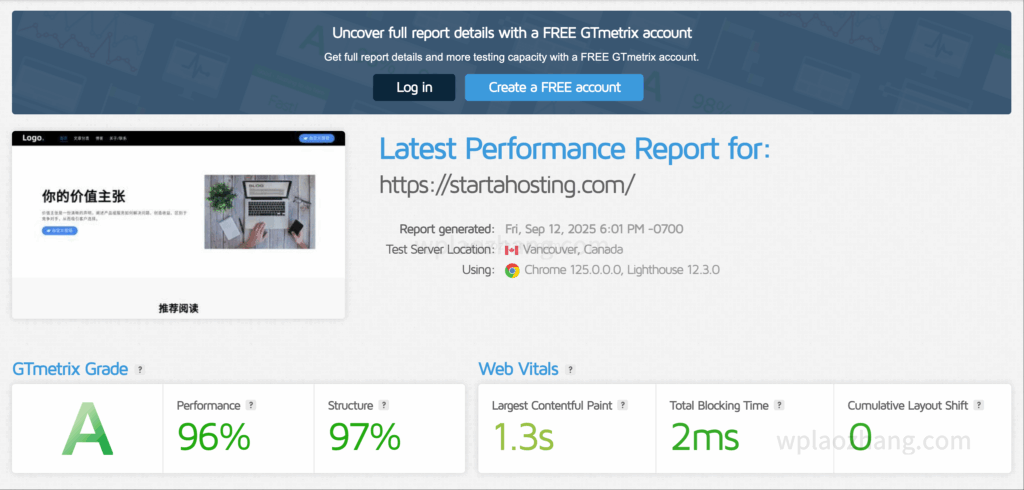Click the Log in button
Screen dimensions: 1024x490
click(x=414, y=87)
